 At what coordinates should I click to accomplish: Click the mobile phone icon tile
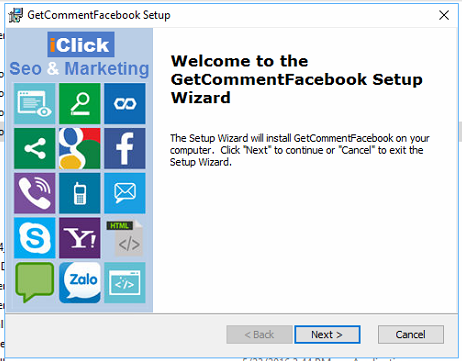pos(80,193)
